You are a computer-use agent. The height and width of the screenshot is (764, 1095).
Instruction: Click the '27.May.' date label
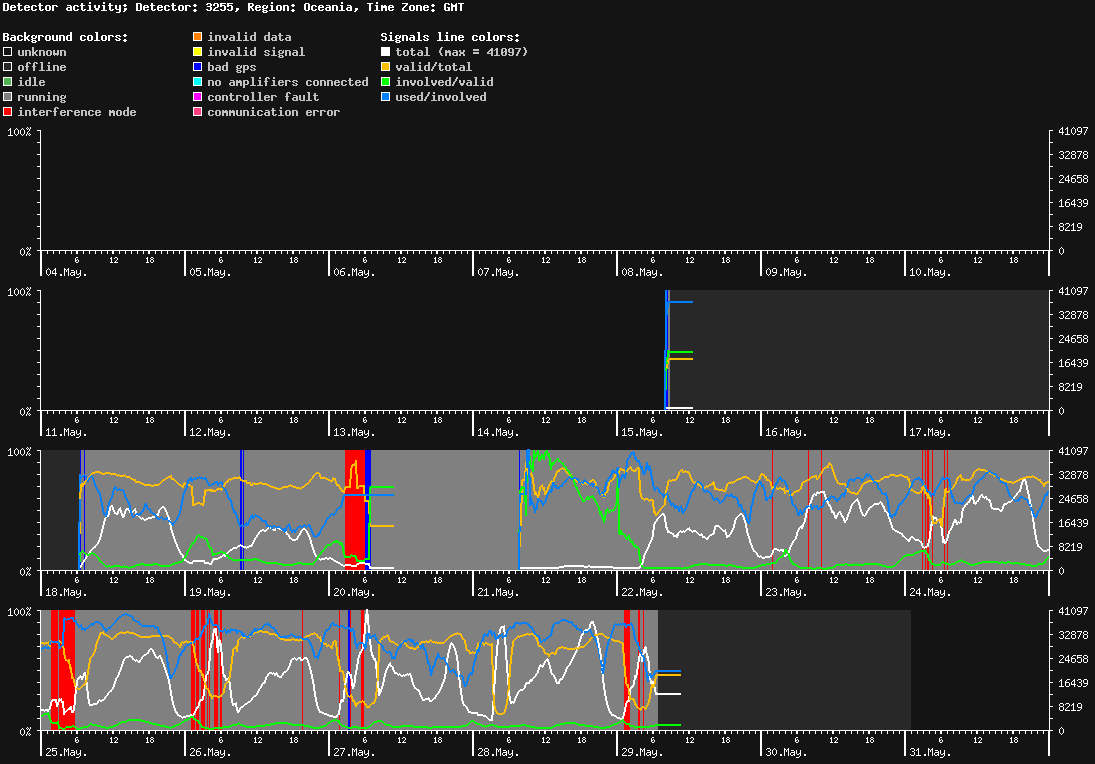pos(354,752)
